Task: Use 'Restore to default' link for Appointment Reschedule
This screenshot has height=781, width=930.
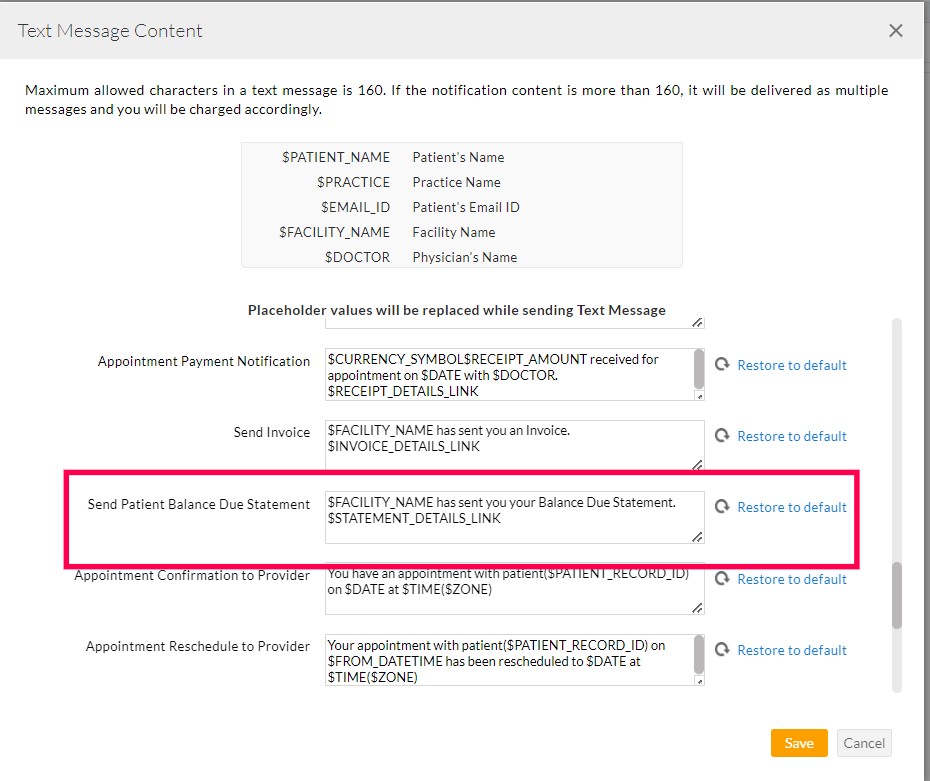Action: (791, 650)
